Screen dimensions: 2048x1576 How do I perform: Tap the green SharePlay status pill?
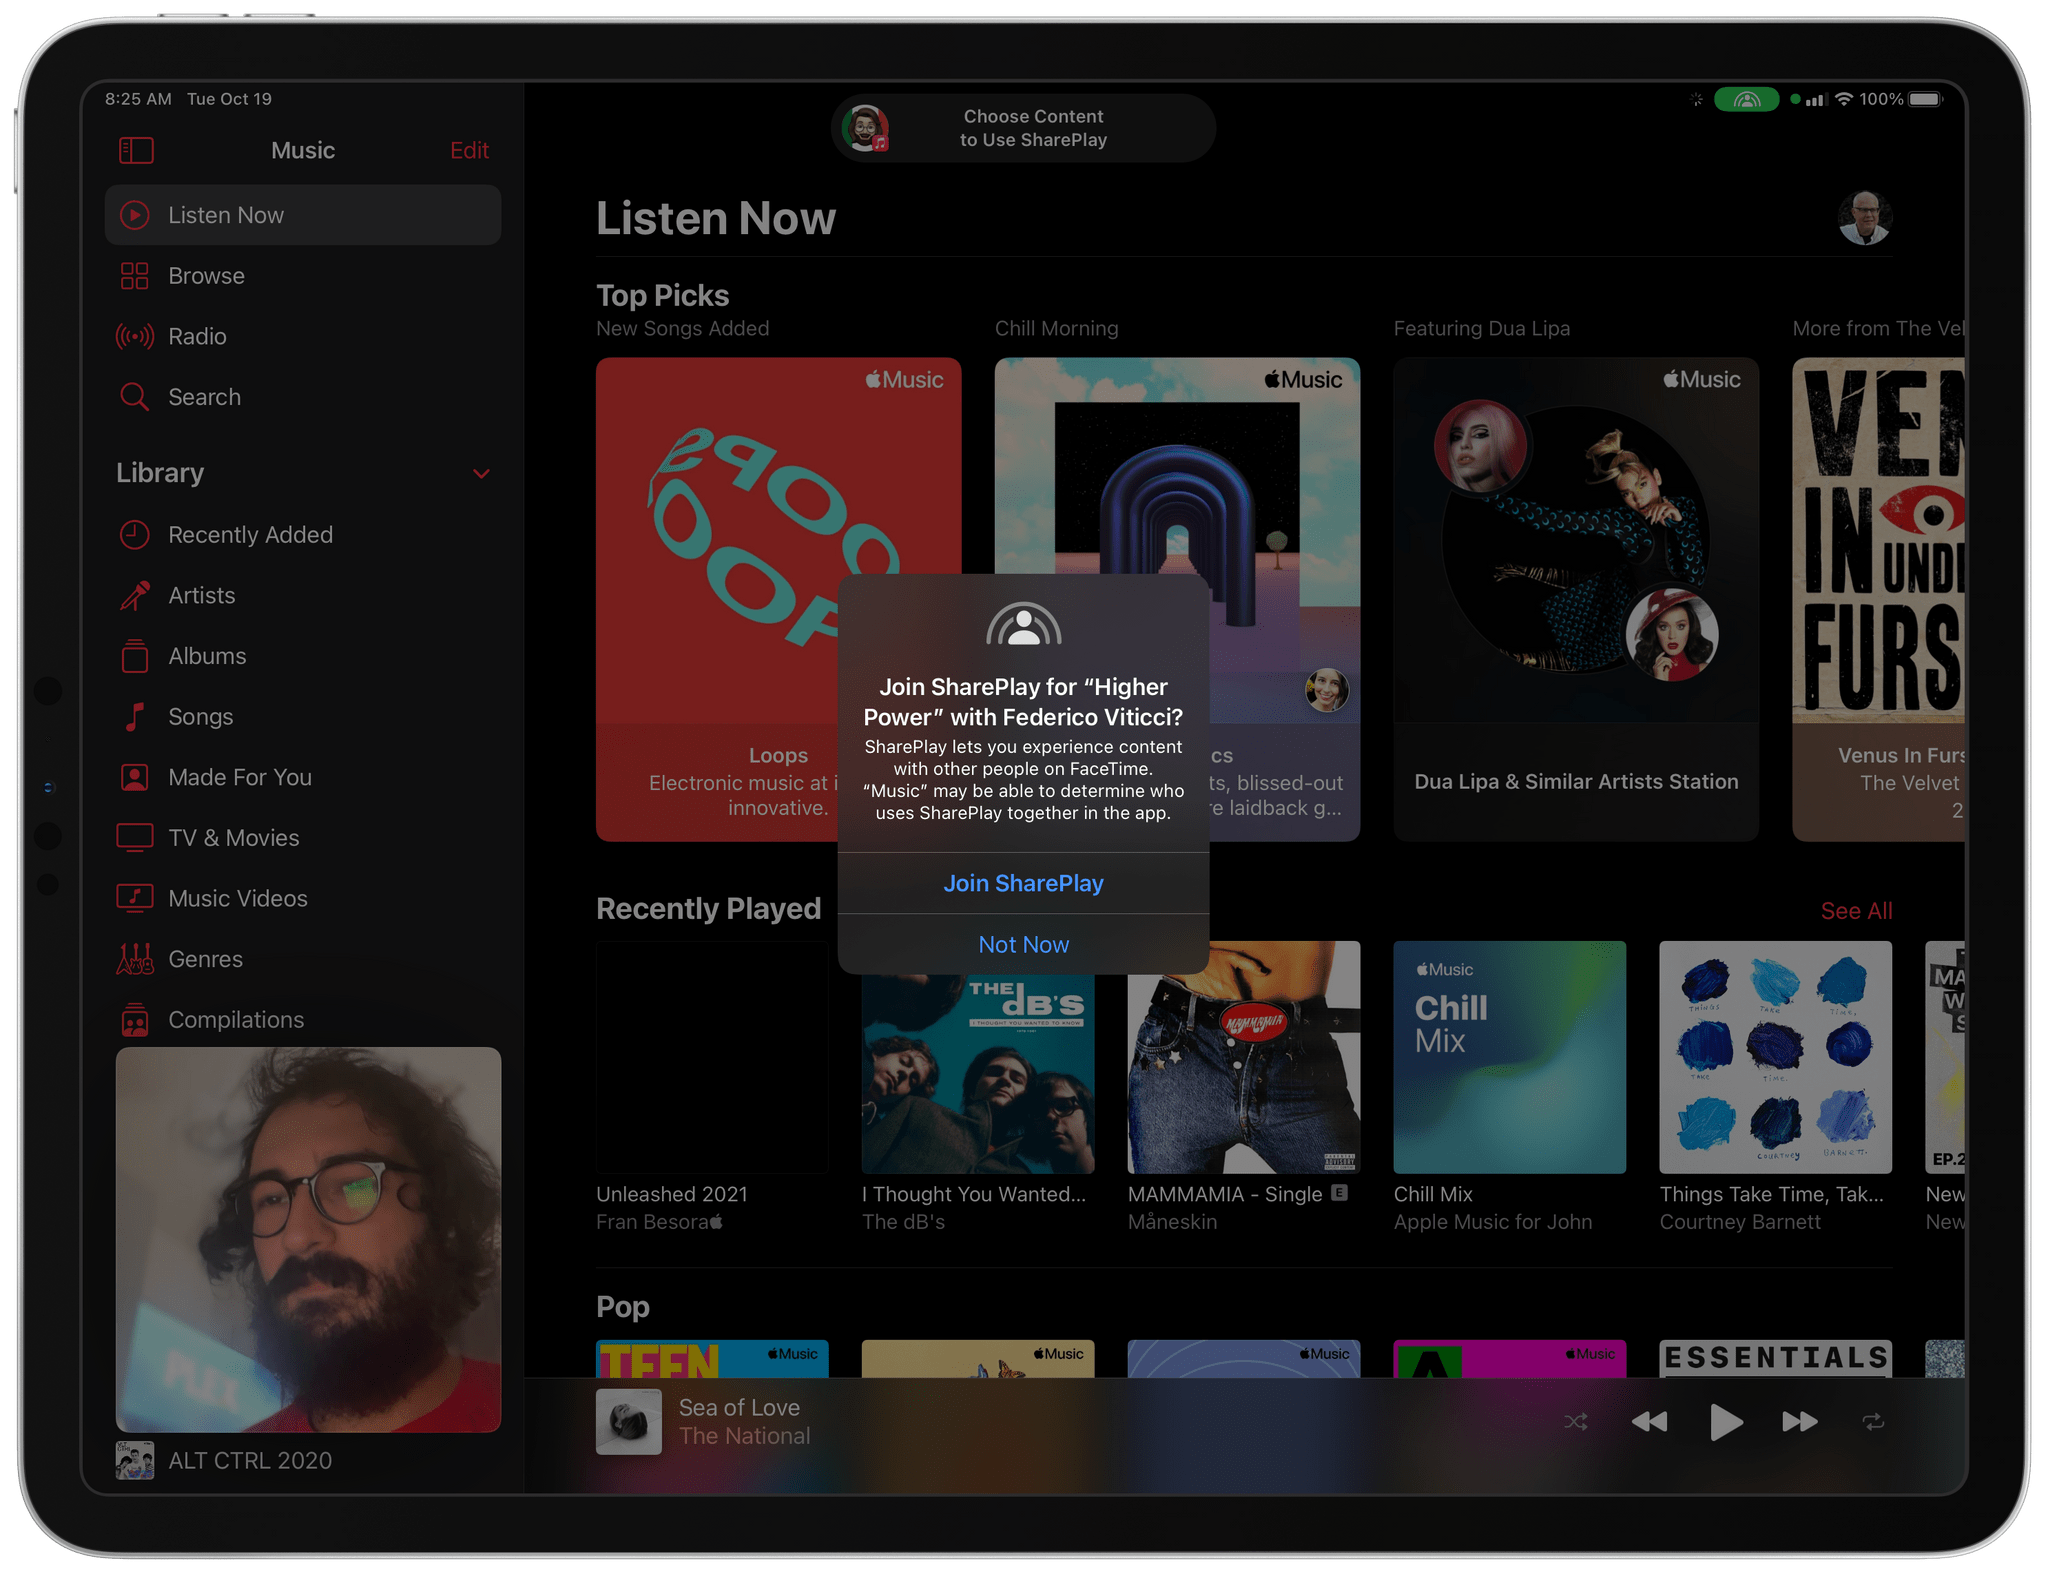(1746, 99)
